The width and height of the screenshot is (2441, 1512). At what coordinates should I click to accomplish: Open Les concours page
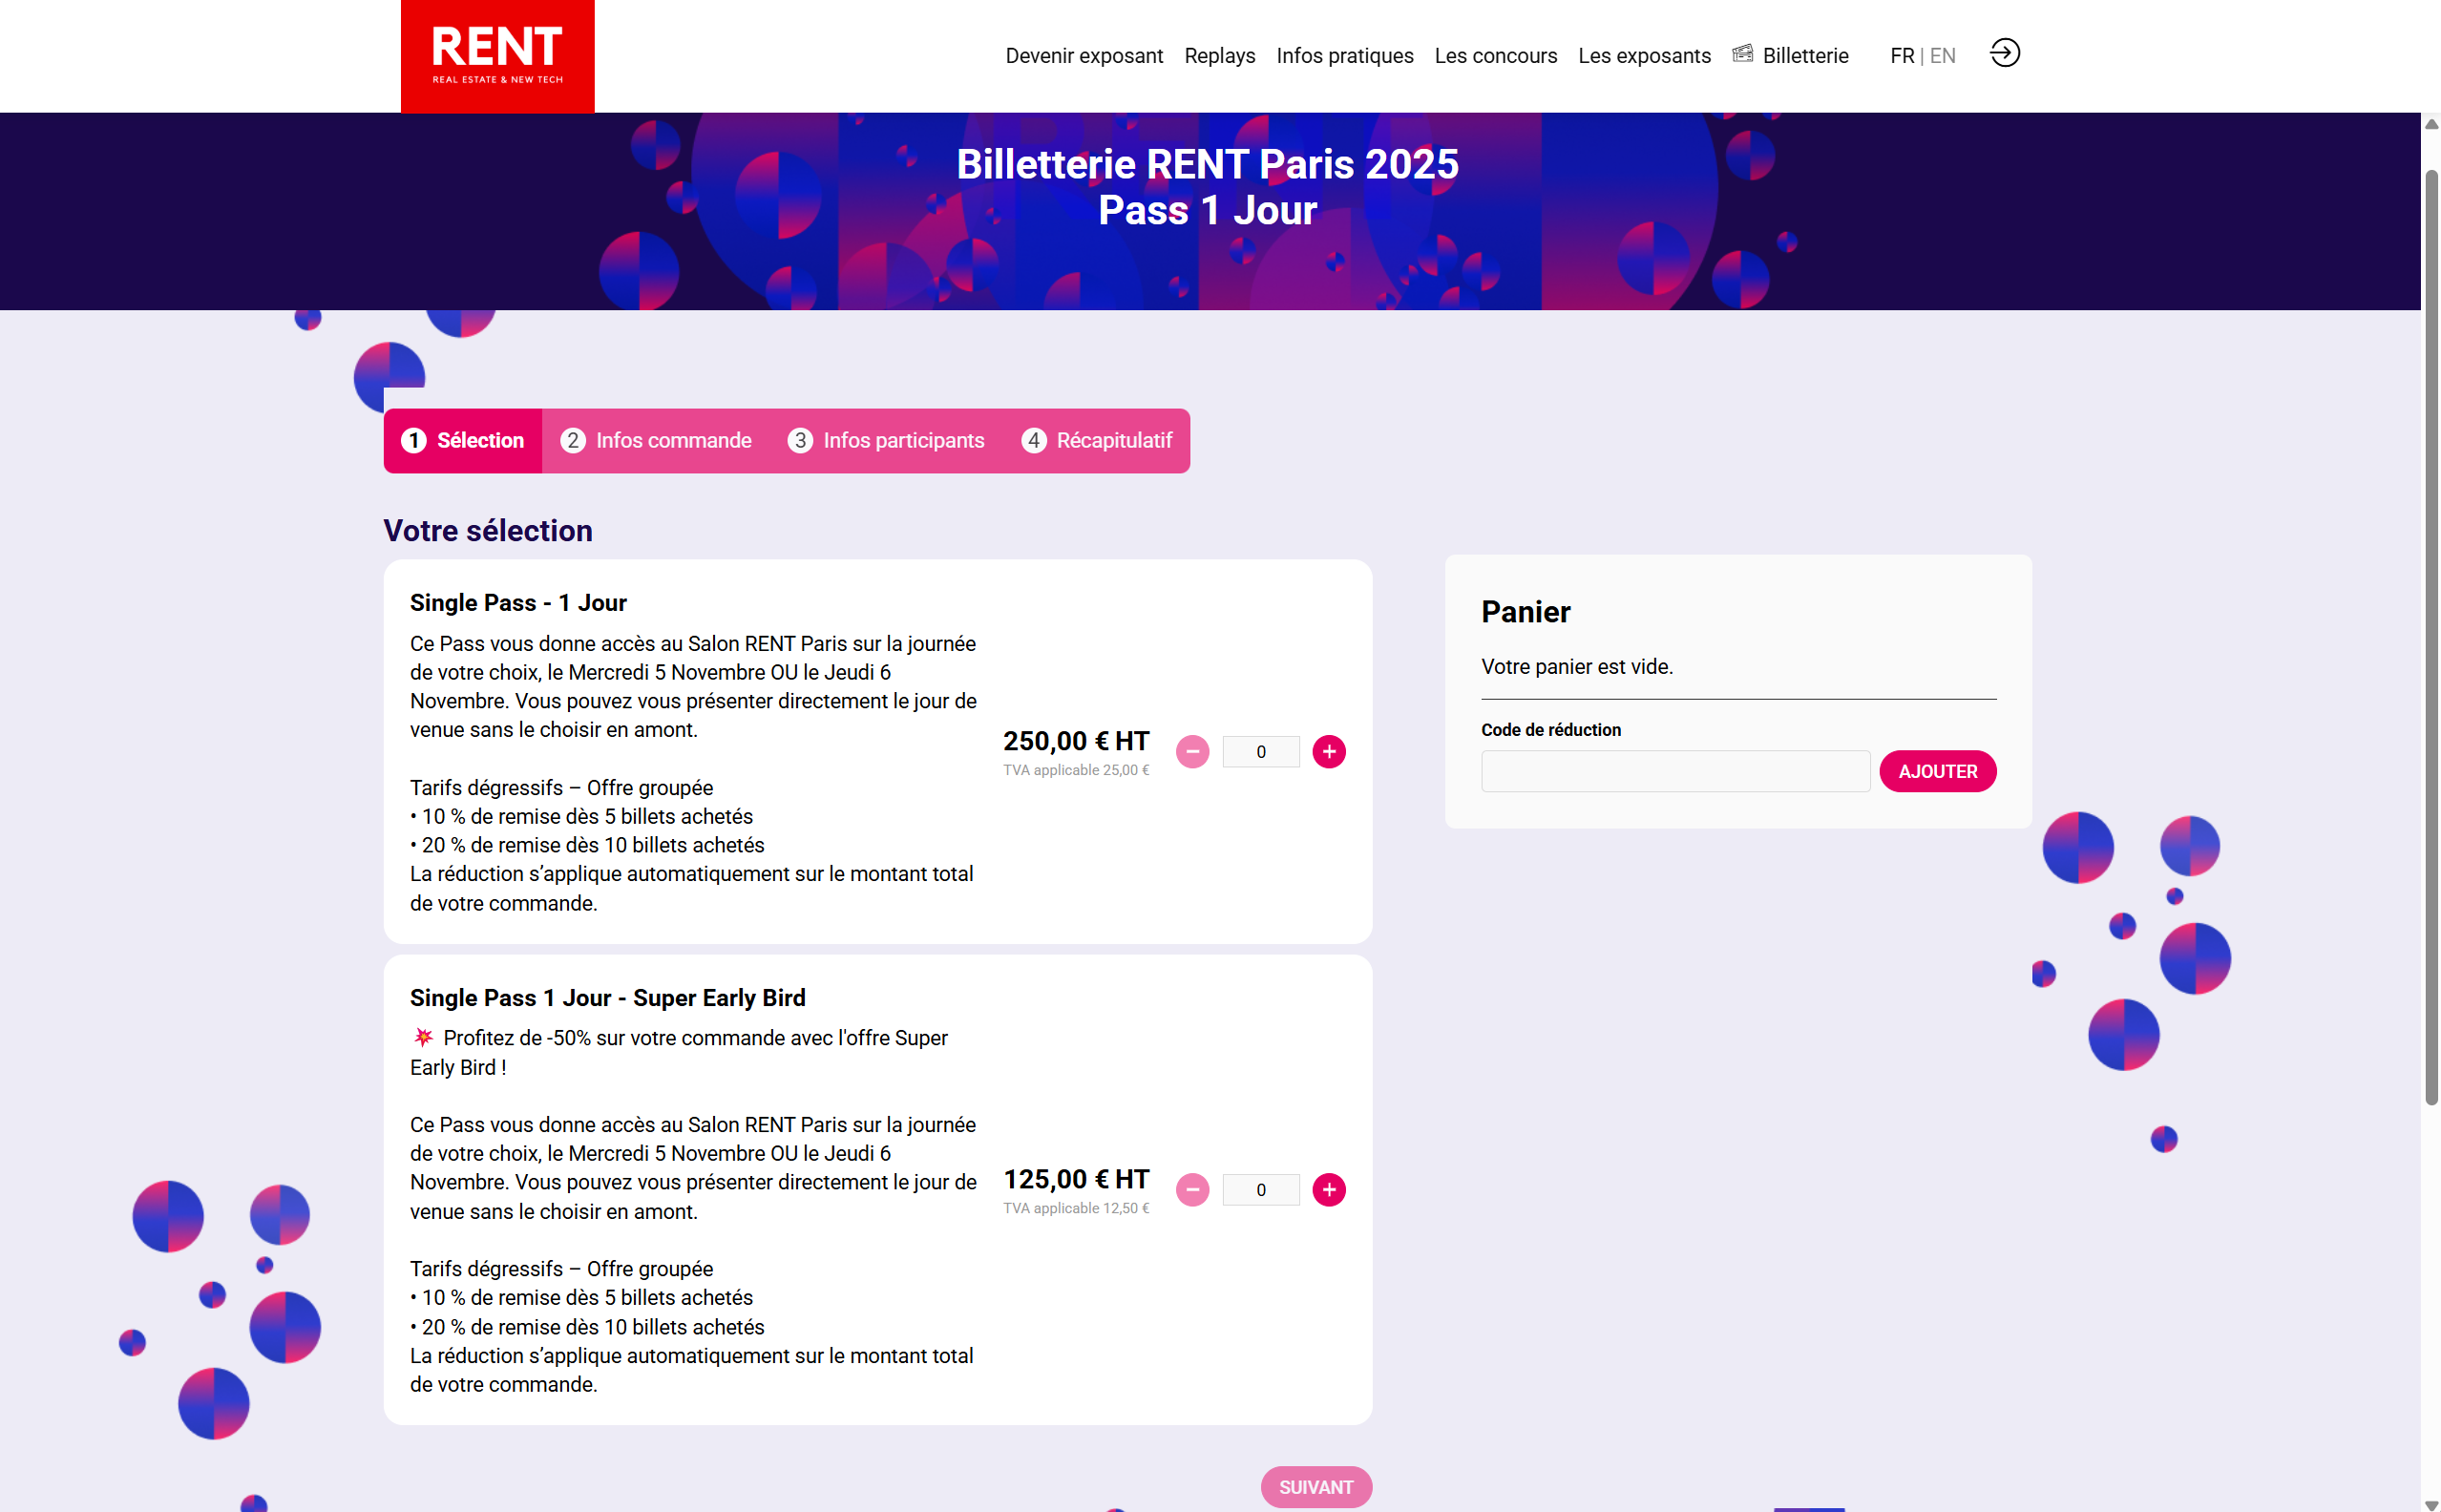click(x=1495, y=56)
